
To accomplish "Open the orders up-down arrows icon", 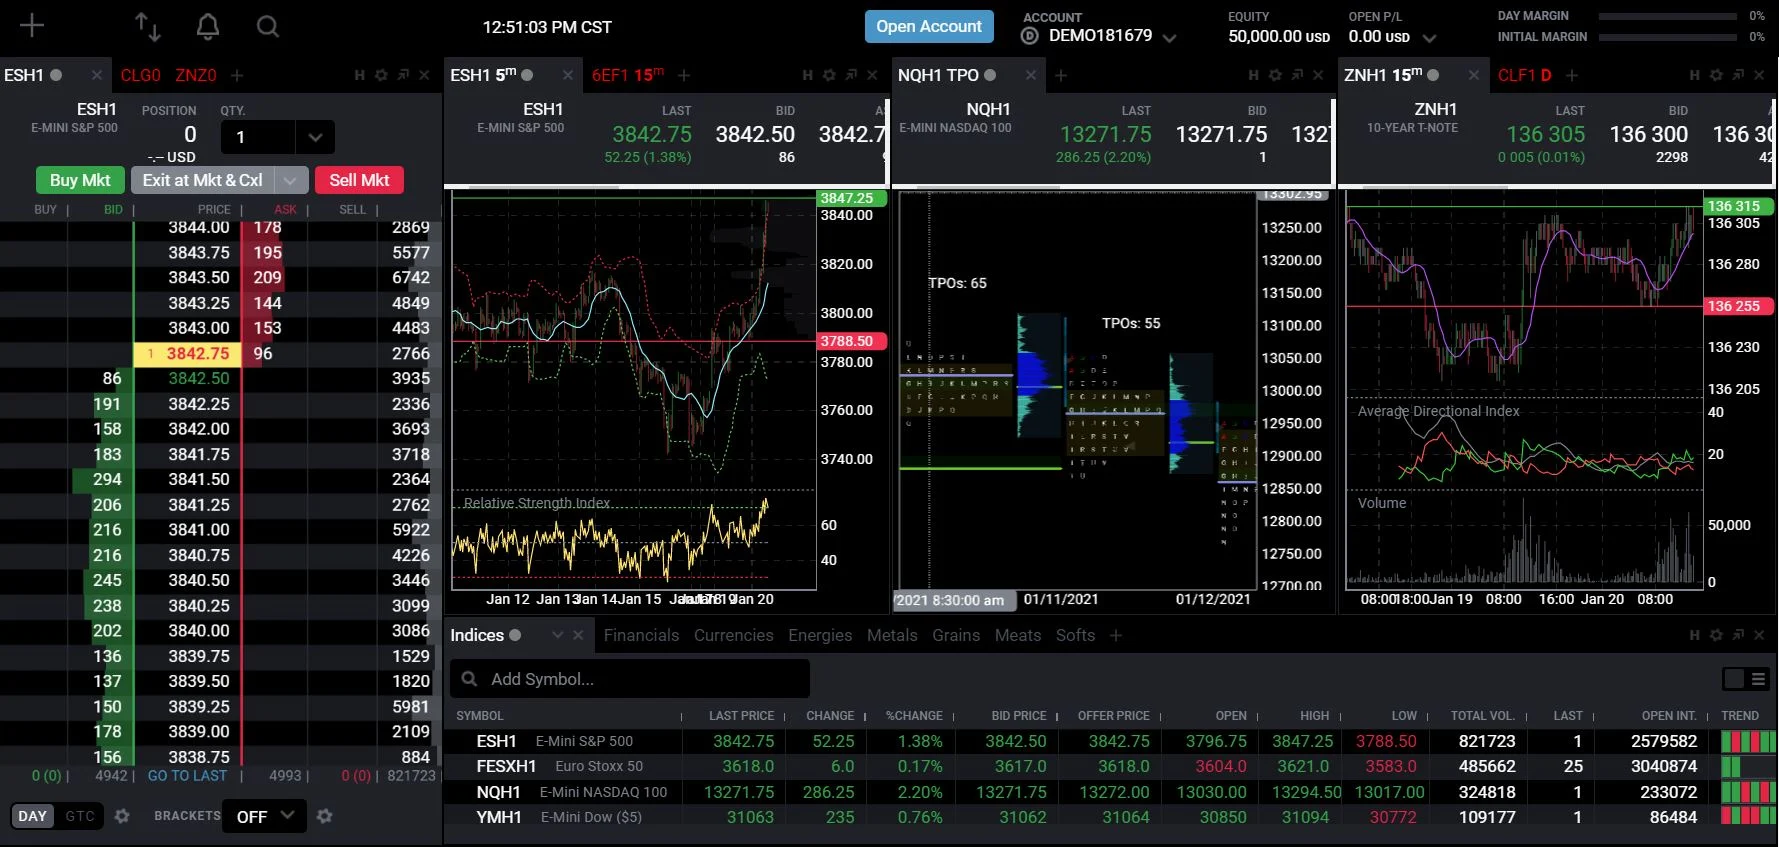I will (x=148, y=27).
